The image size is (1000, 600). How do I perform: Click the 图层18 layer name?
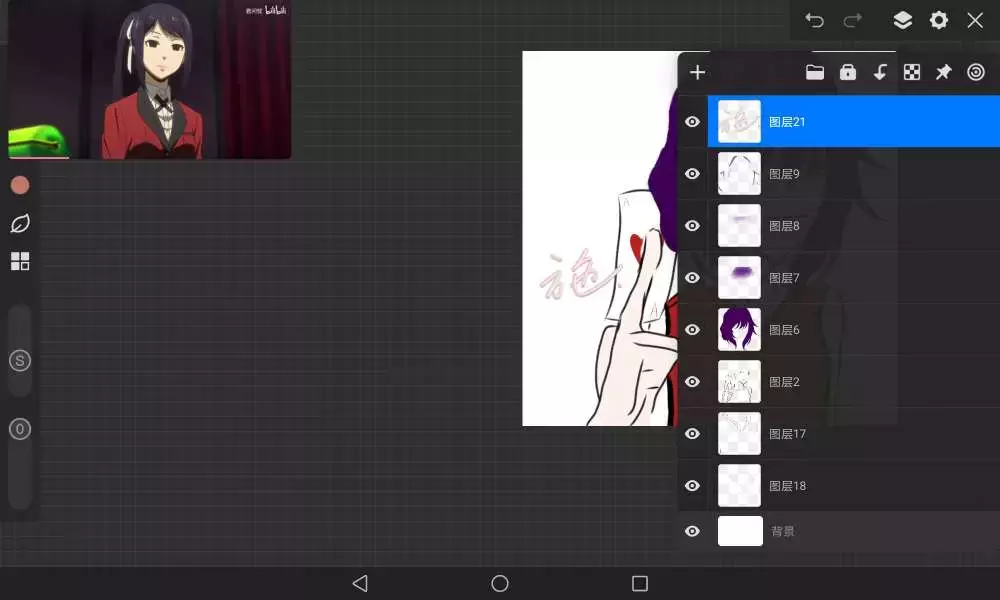click(x=787, y=486)
